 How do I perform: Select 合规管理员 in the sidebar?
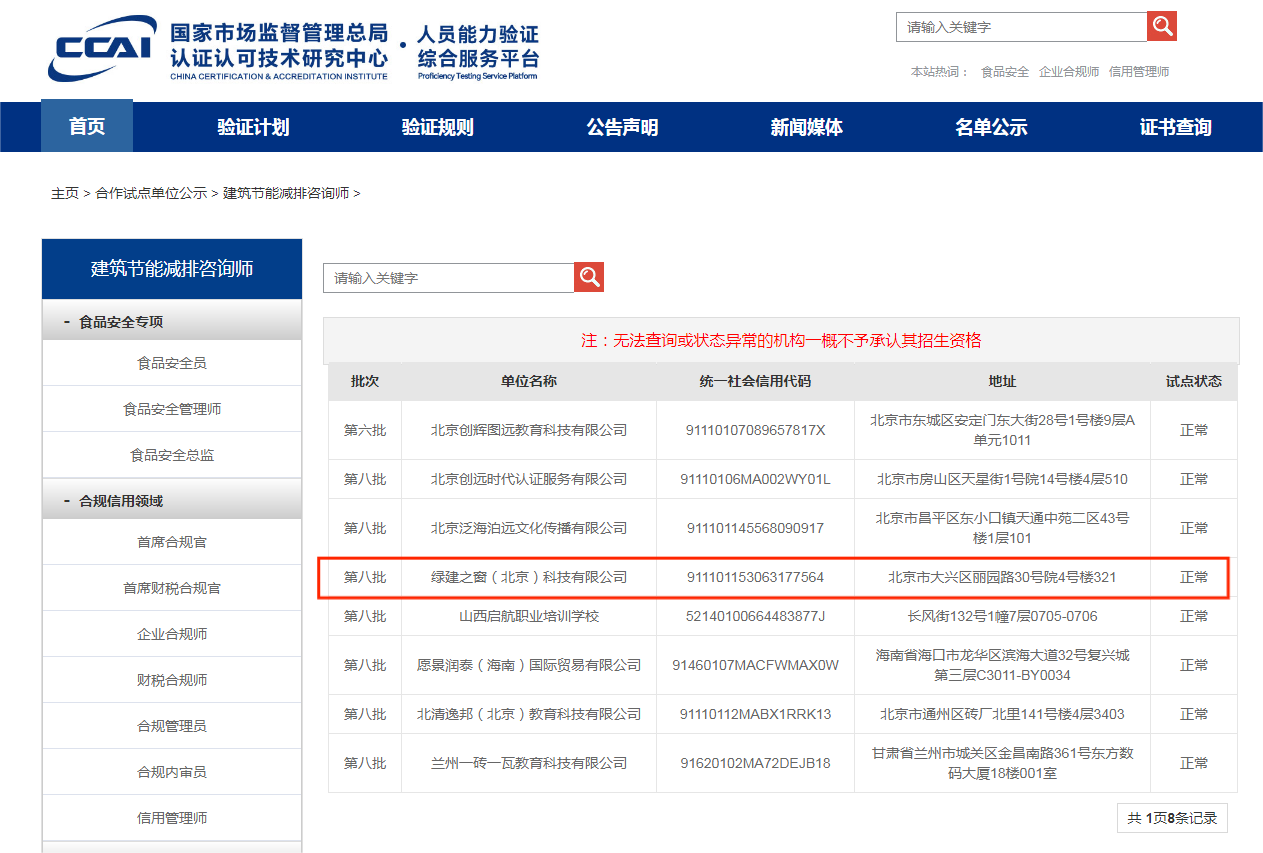172,726
